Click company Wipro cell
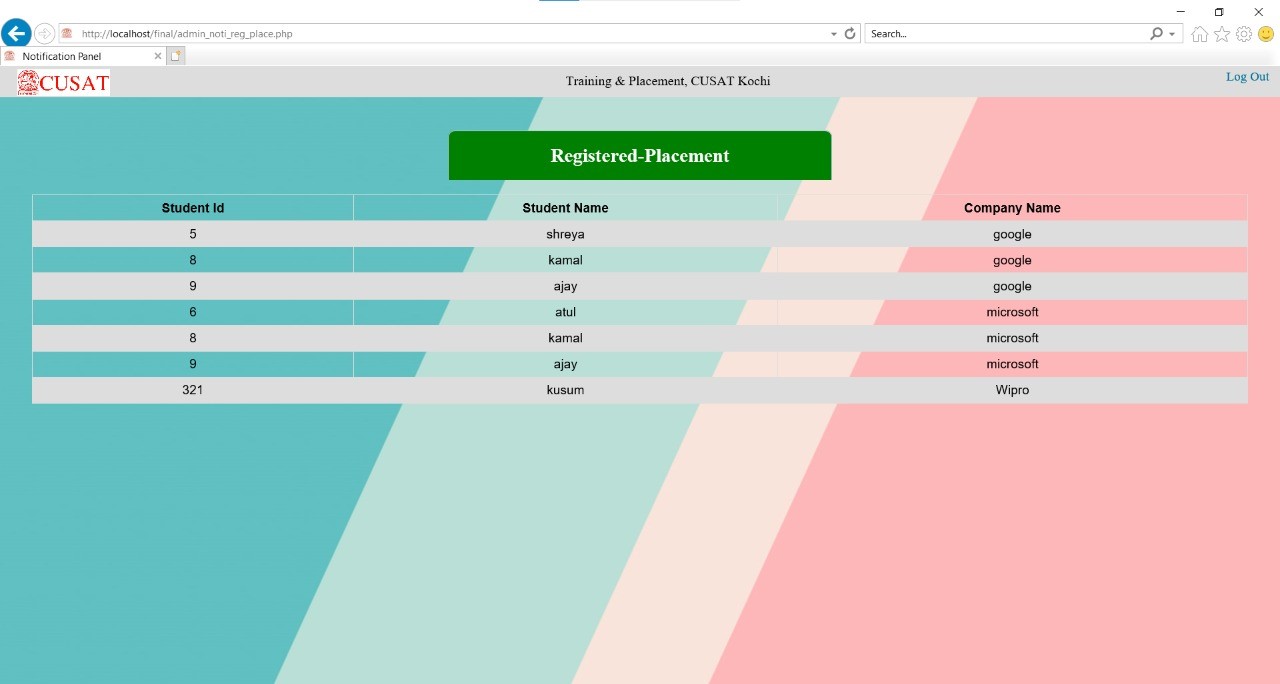 (1012, 390)
